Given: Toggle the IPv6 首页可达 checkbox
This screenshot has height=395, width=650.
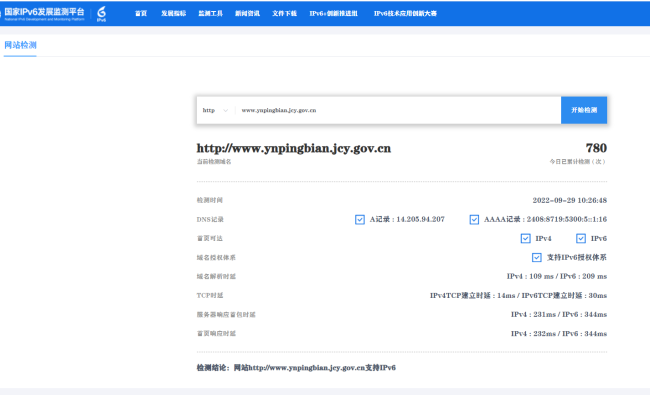Looking at the screenshot, I should pyautogui.click(x=581, y=238).
